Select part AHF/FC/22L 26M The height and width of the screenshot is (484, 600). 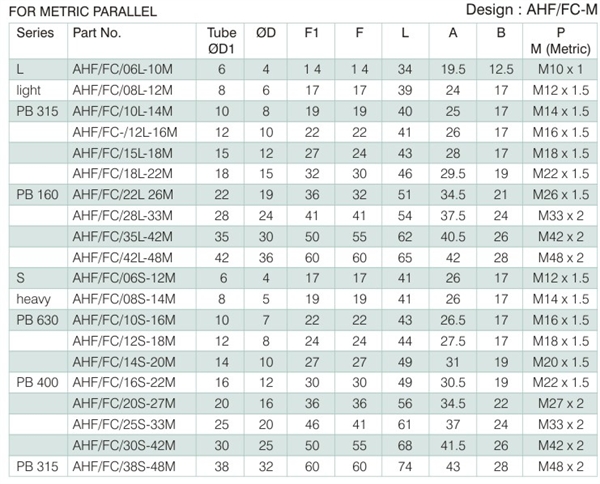(x=123, y=195)
